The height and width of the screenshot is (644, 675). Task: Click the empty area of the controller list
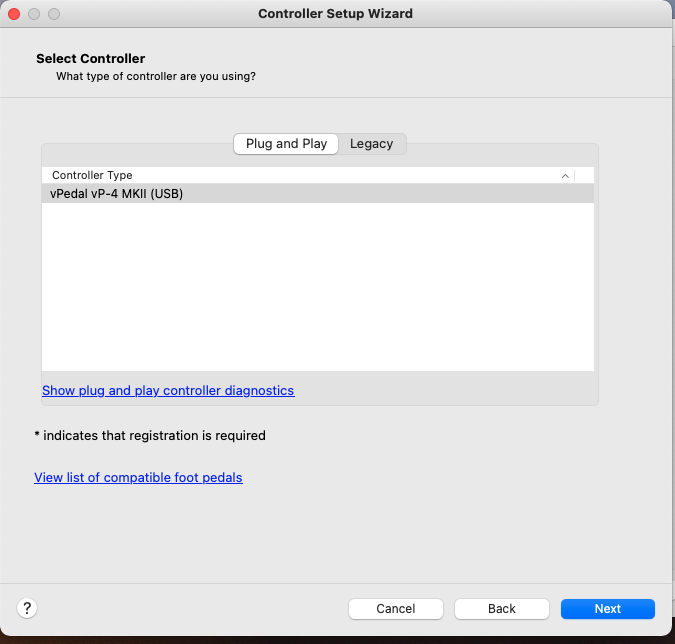tap(317, 290)
